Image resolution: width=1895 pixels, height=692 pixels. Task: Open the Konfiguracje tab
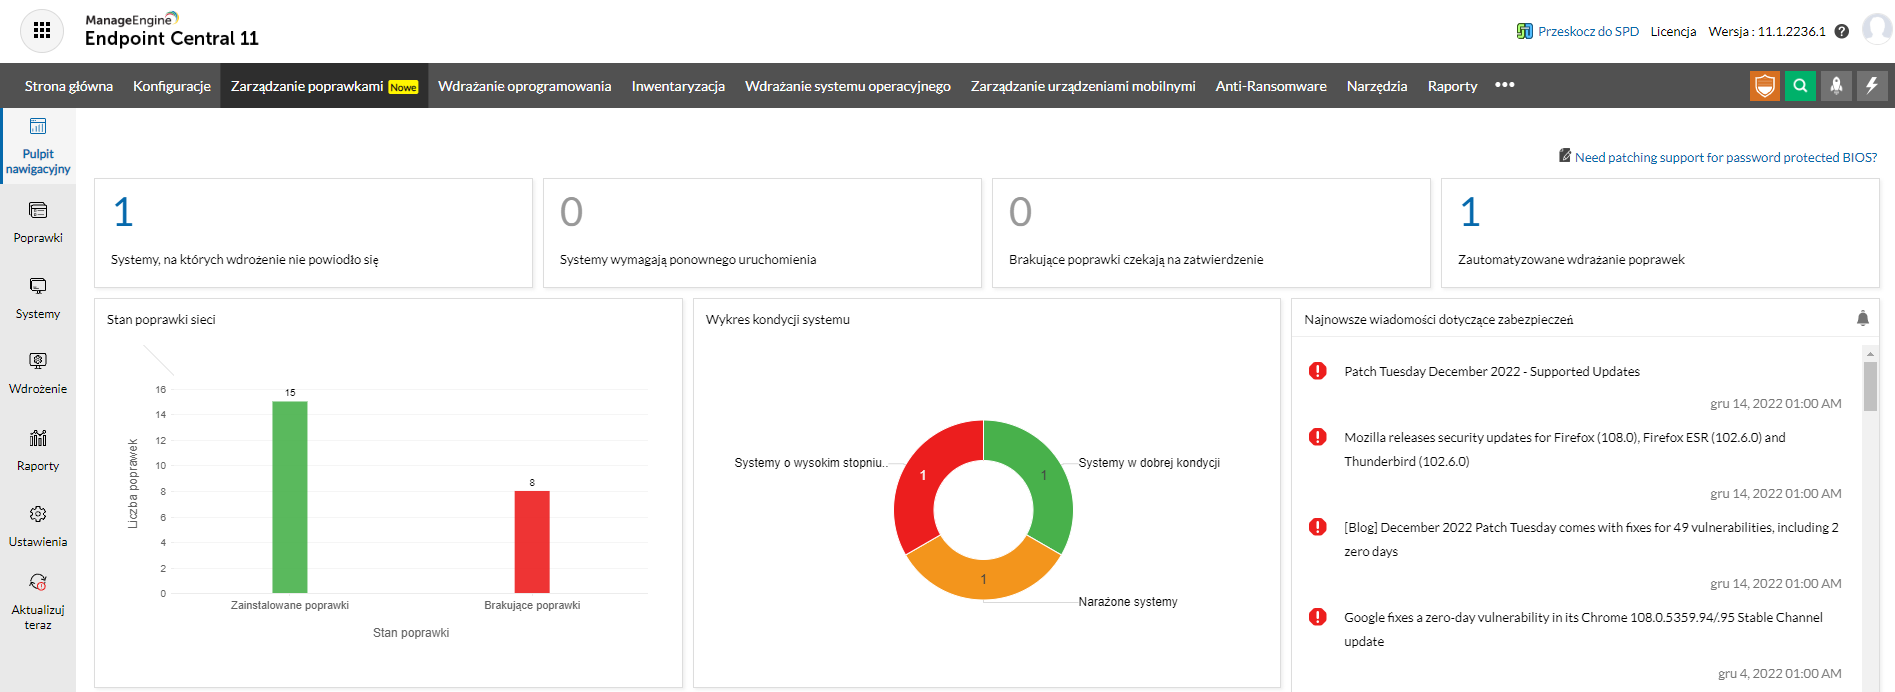[172, 86]
